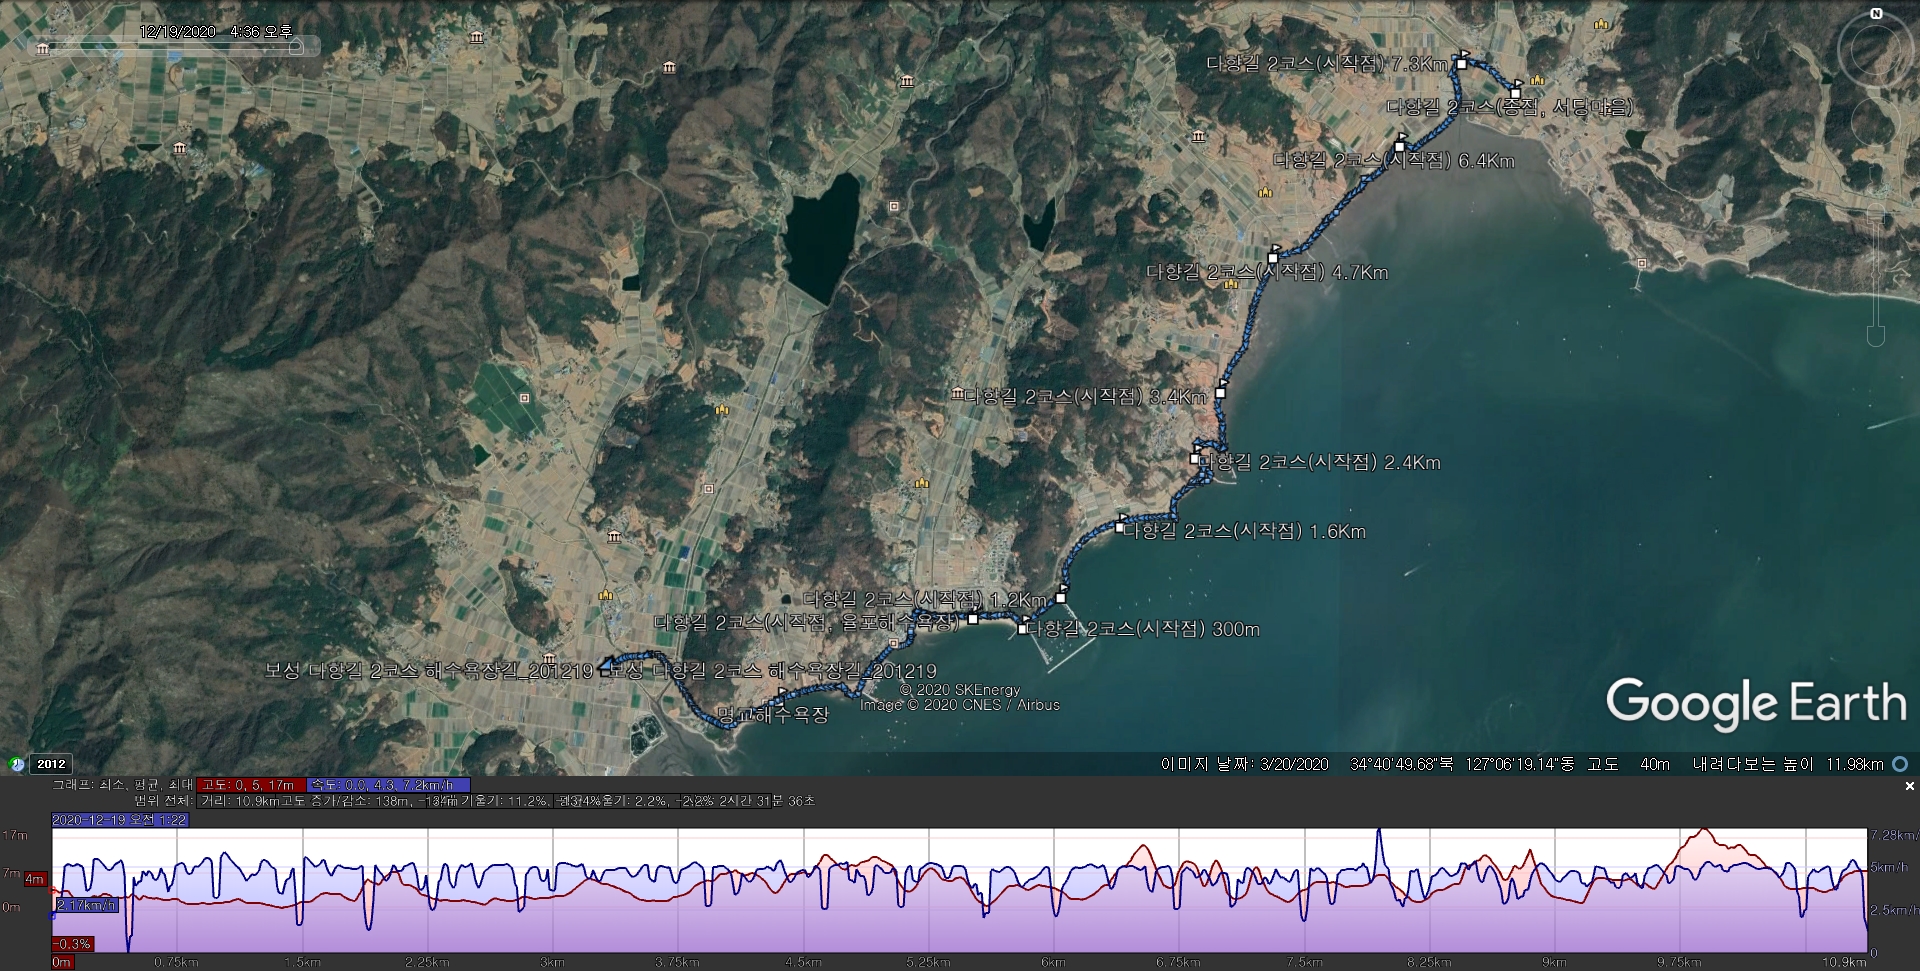Click the zoom-out end of the zoom slider
Viewport: 1920px width, 971px height.
click(x=1876, y=337)
